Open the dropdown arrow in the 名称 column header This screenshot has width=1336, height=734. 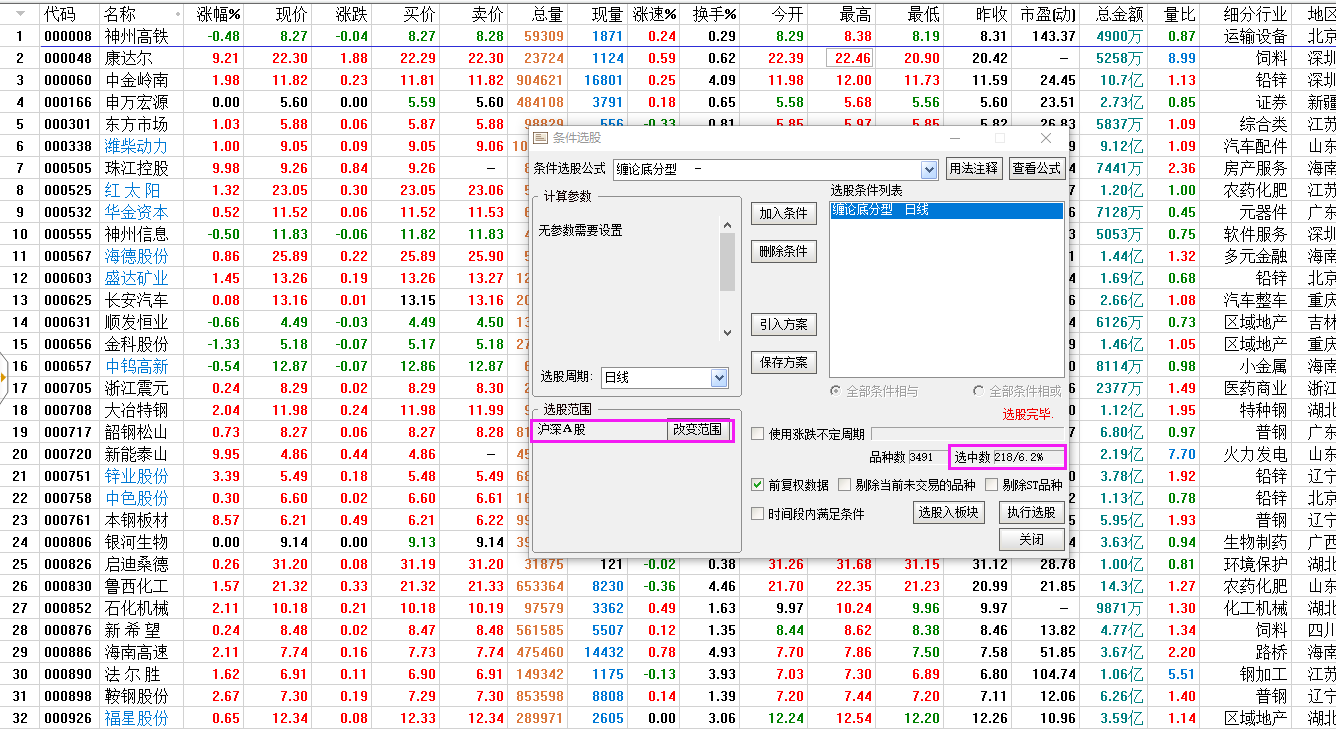(x=177, y=15)
